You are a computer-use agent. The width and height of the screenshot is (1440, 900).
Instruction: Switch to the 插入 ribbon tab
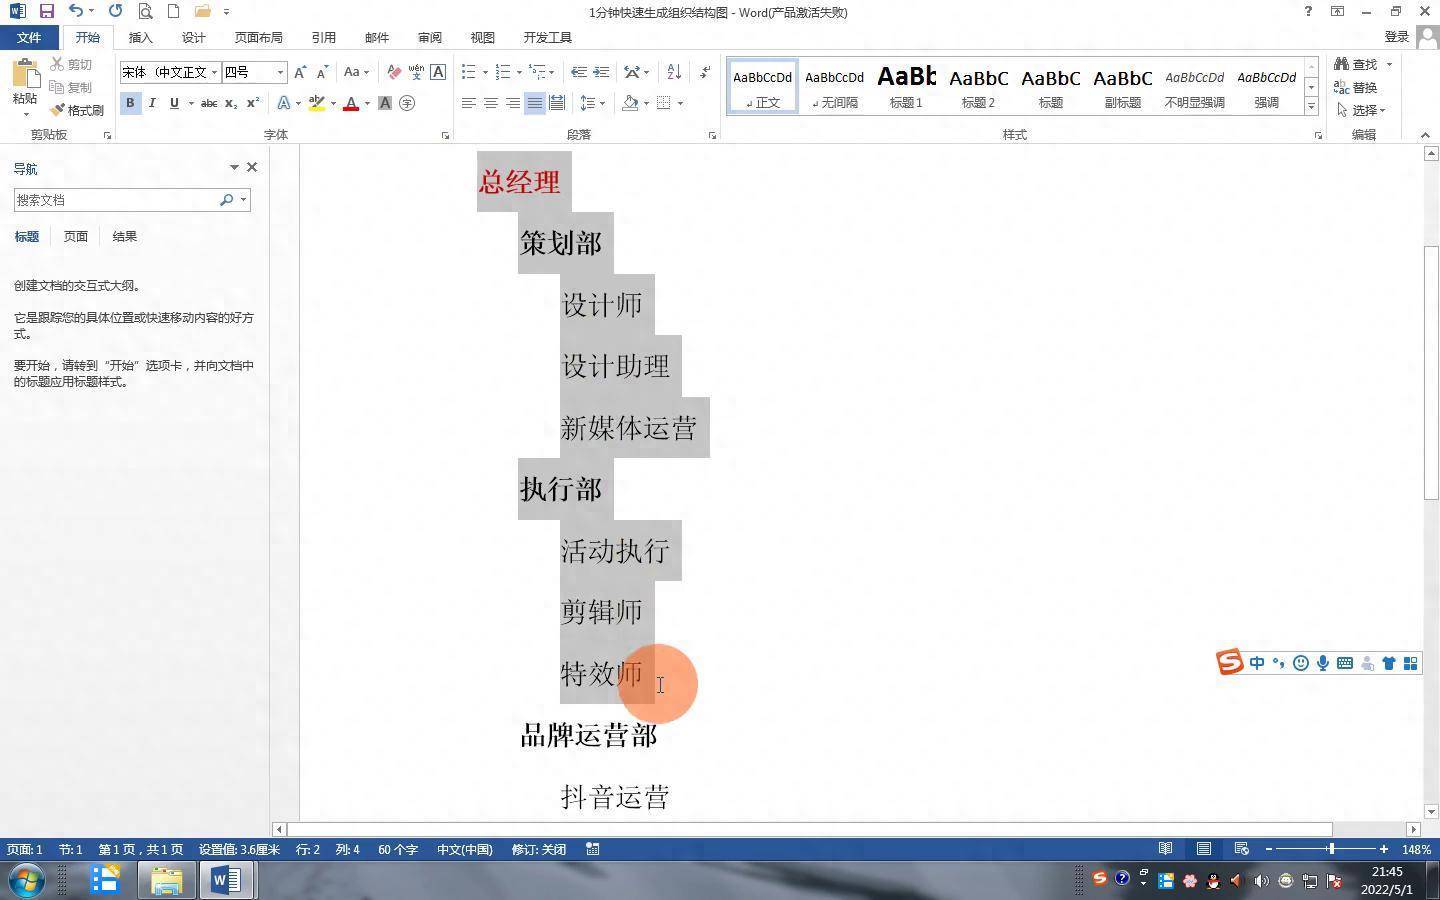click(x=140, y=37)
